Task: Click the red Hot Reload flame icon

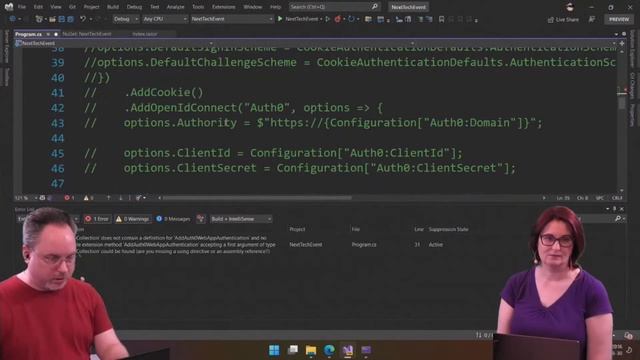Action: click(338, 19)
